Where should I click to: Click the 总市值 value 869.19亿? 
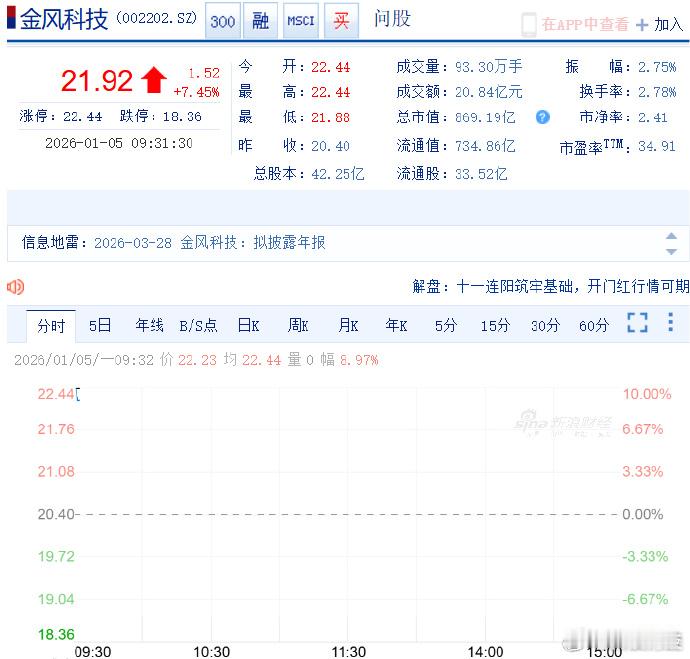[x=485, y=117]
